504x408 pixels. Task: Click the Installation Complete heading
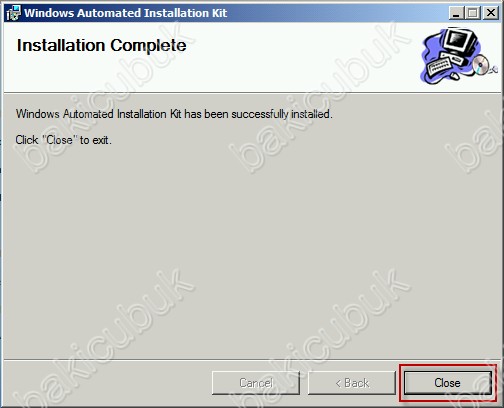101,45
